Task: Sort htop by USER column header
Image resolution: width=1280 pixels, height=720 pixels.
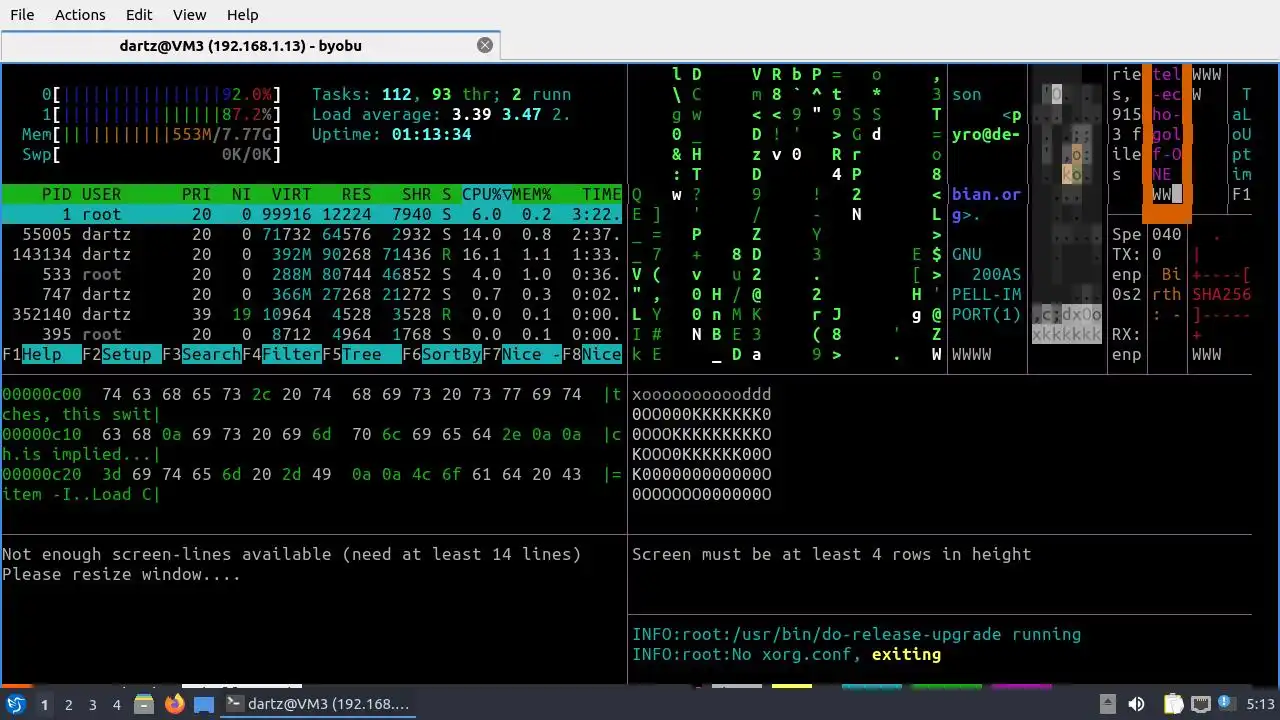Action: [x=102, y=194]
